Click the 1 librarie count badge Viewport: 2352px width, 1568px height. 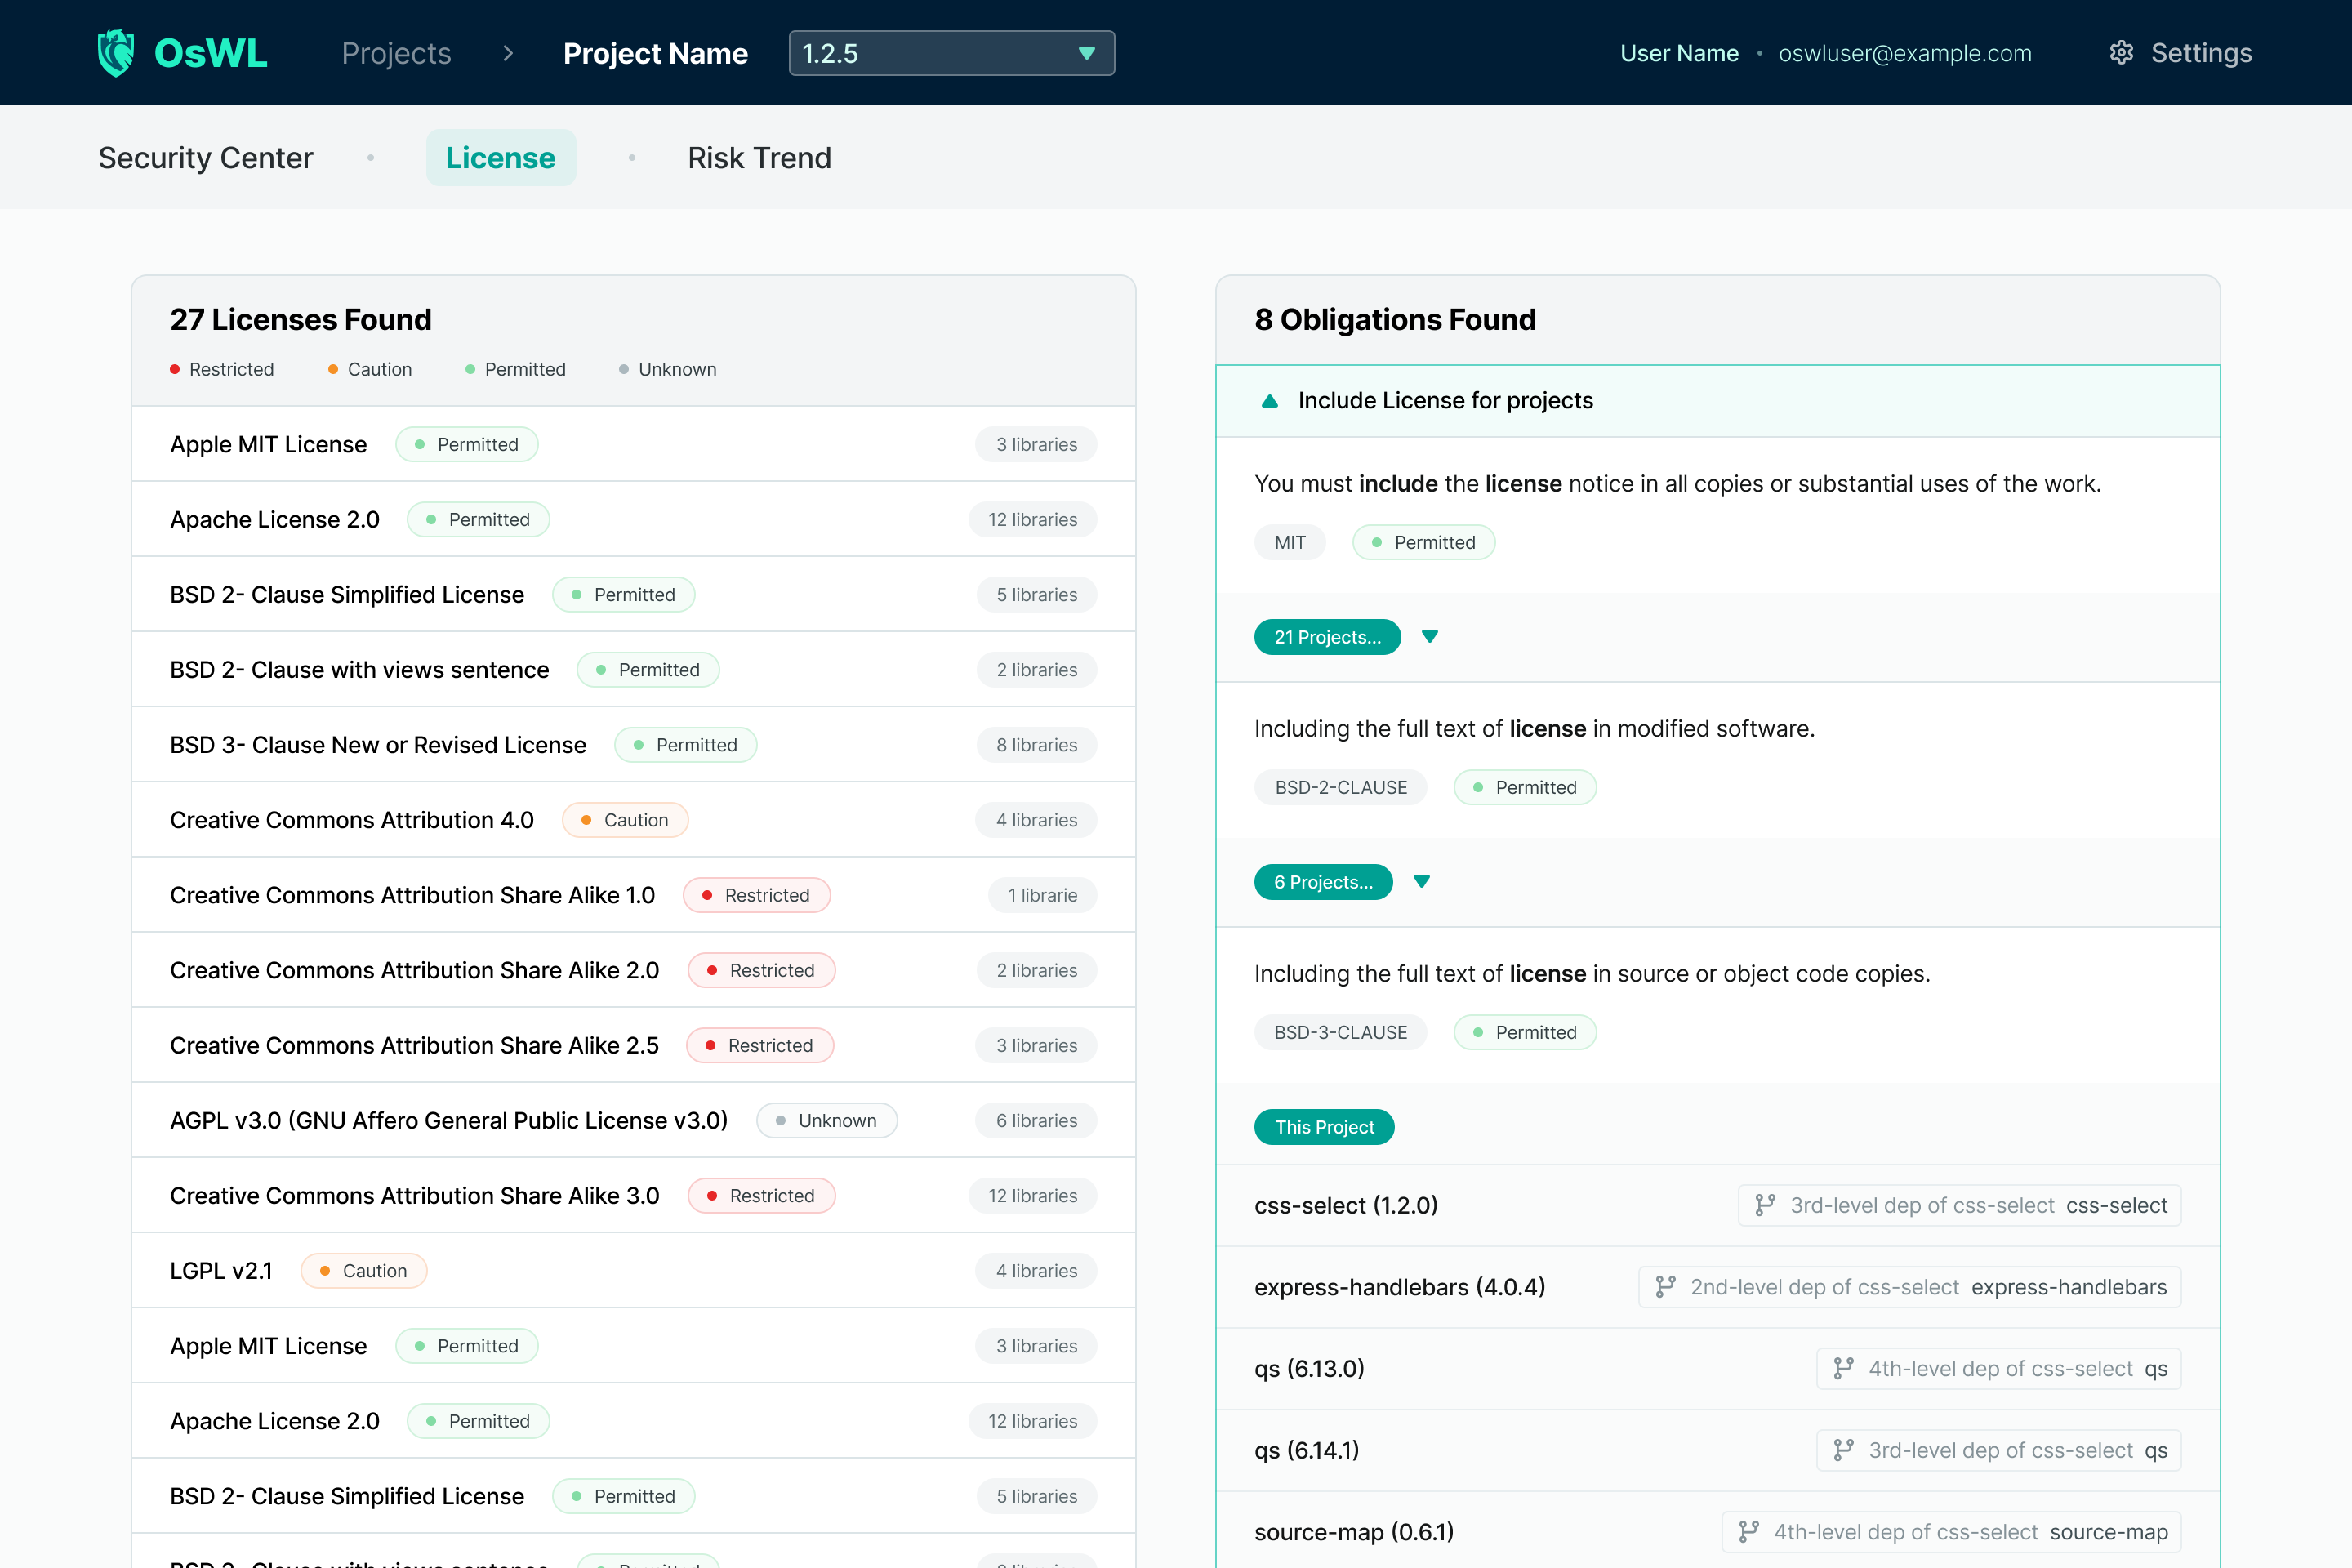click(1042, 895)
